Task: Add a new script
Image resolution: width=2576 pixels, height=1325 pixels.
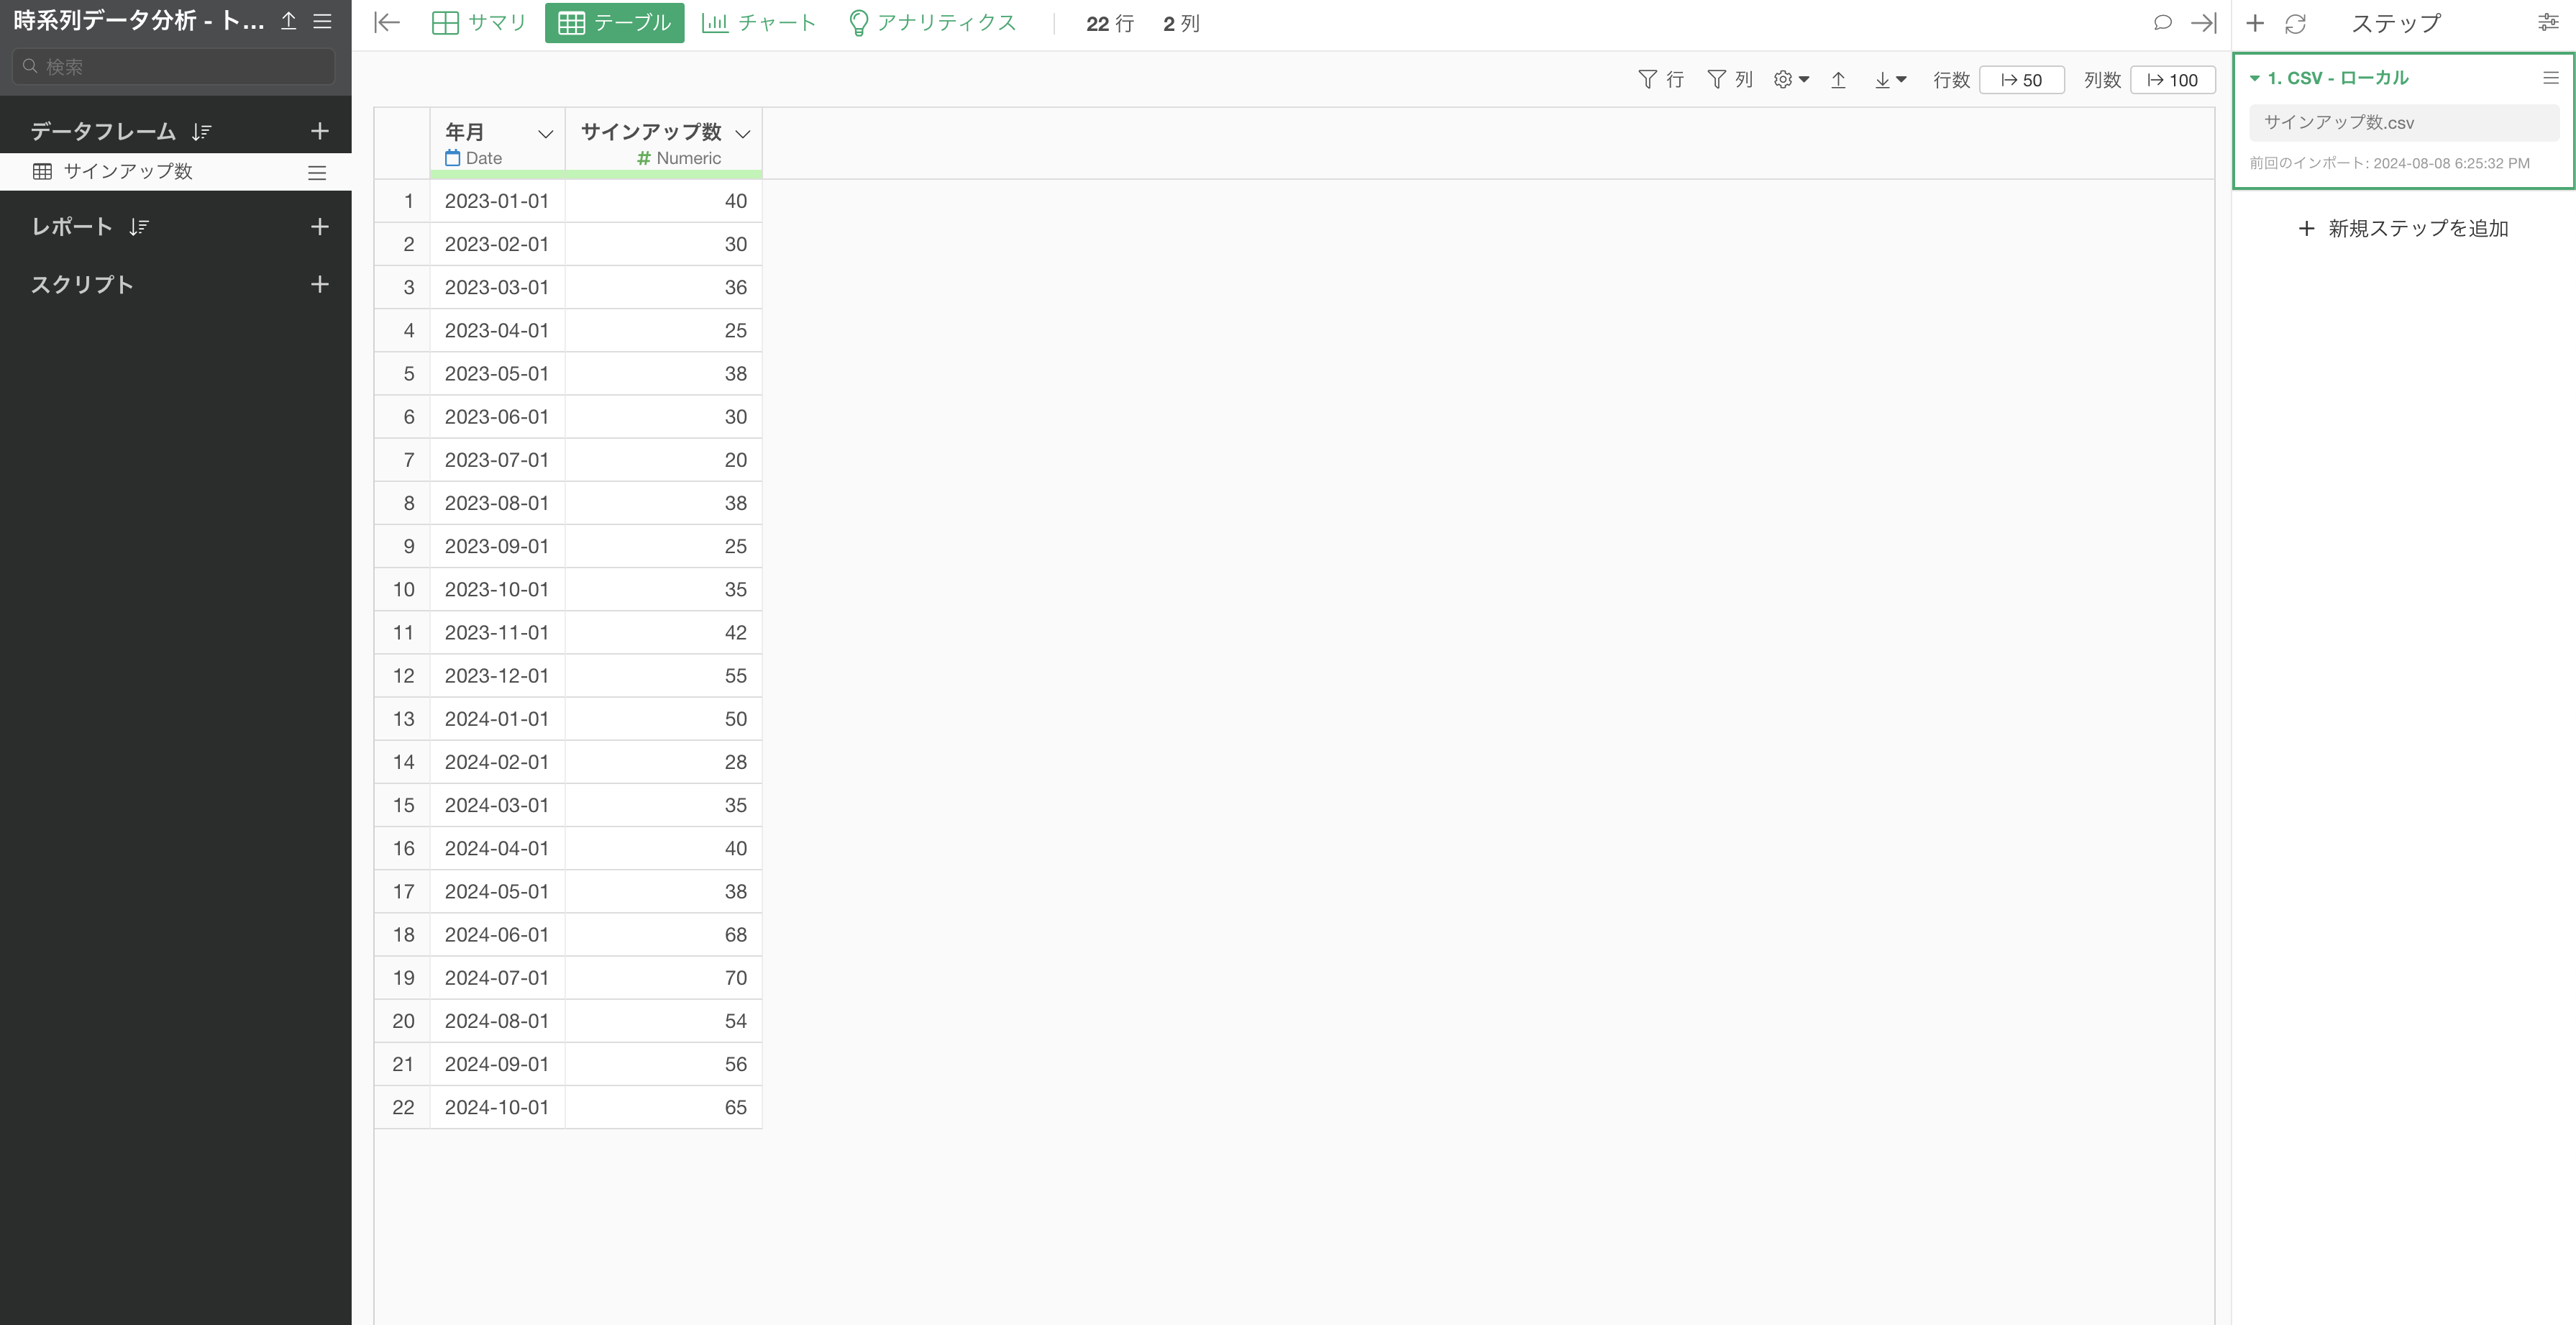Action: pyautogui.click(x=320, y=285)
